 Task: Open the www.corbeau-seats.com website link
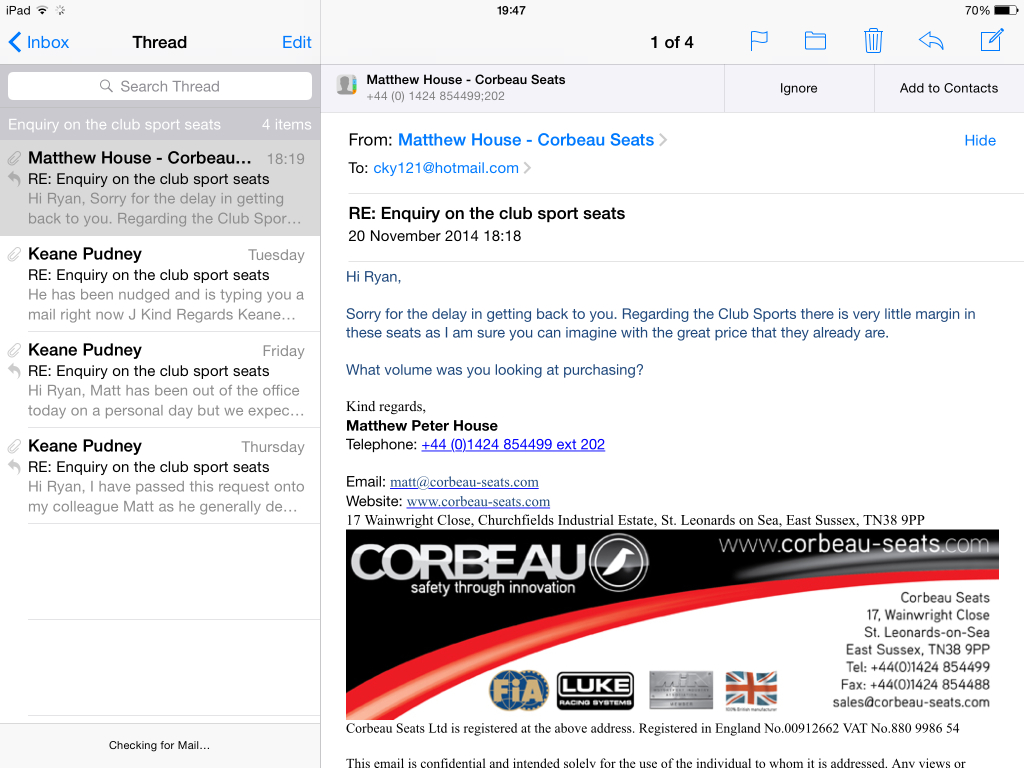tap(478, 502)
